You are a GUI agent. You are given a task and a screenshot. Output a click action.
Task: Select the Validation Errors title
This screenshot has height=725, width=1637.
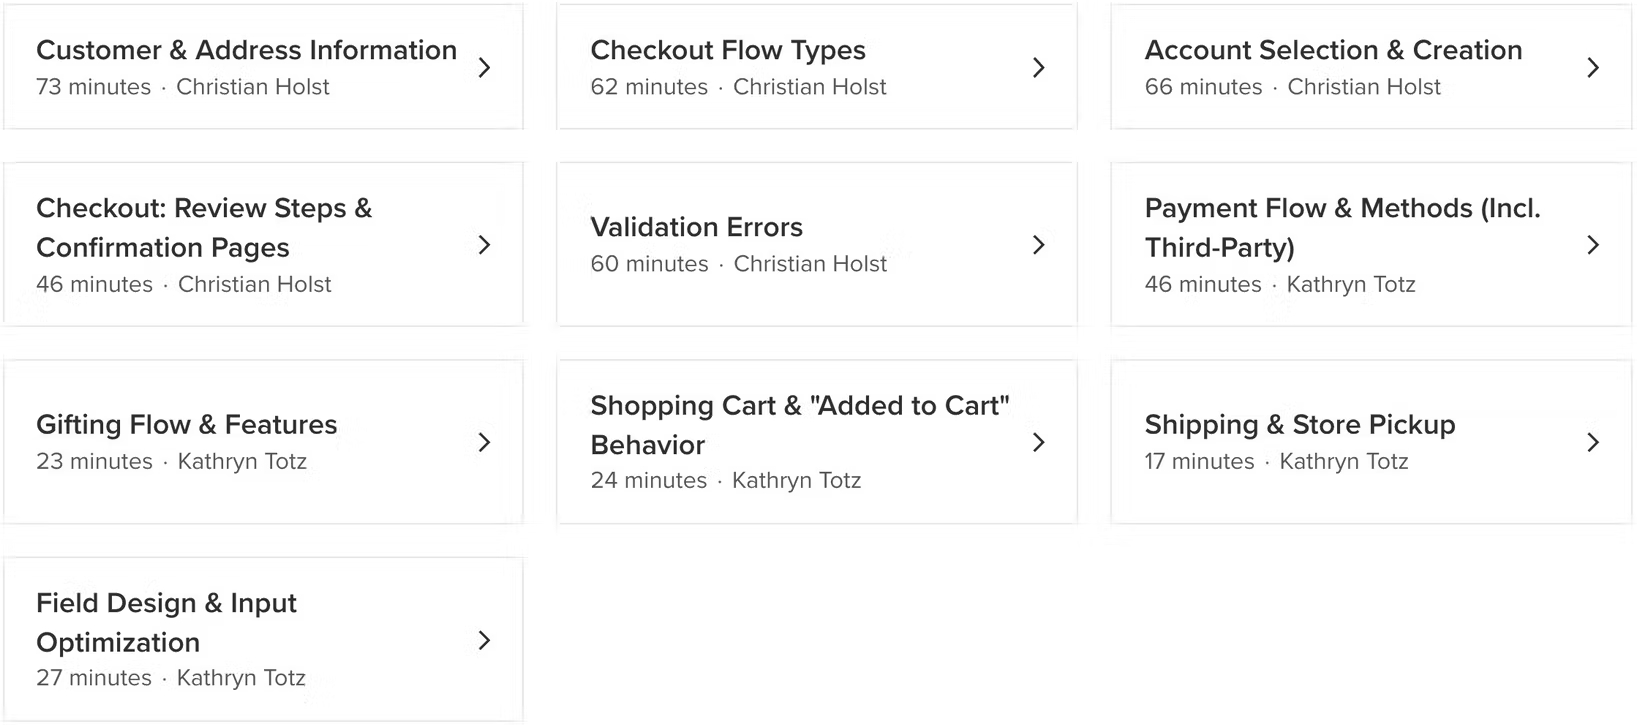tap(696, 227)
